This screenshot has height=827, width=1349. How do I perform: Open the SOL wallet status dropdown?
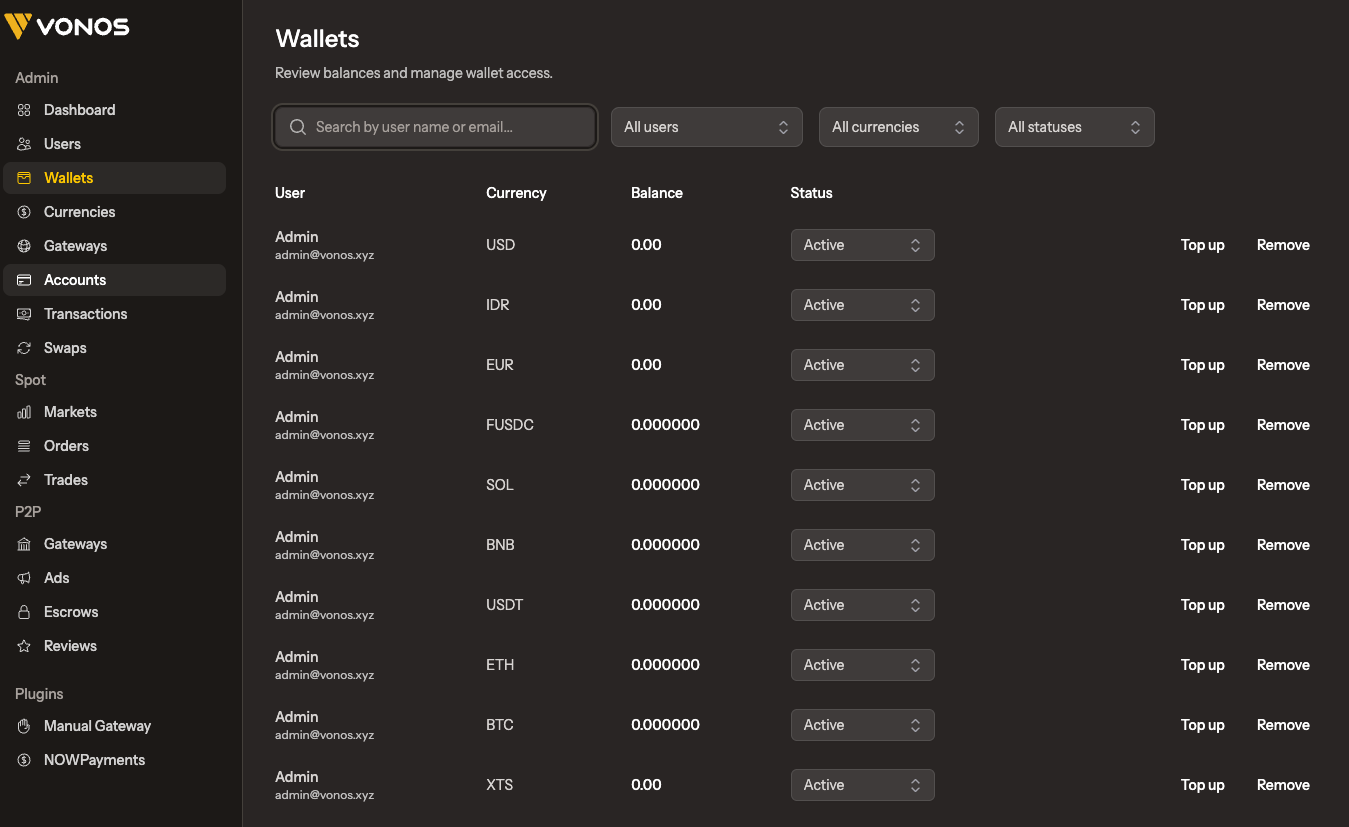point(862,485)
